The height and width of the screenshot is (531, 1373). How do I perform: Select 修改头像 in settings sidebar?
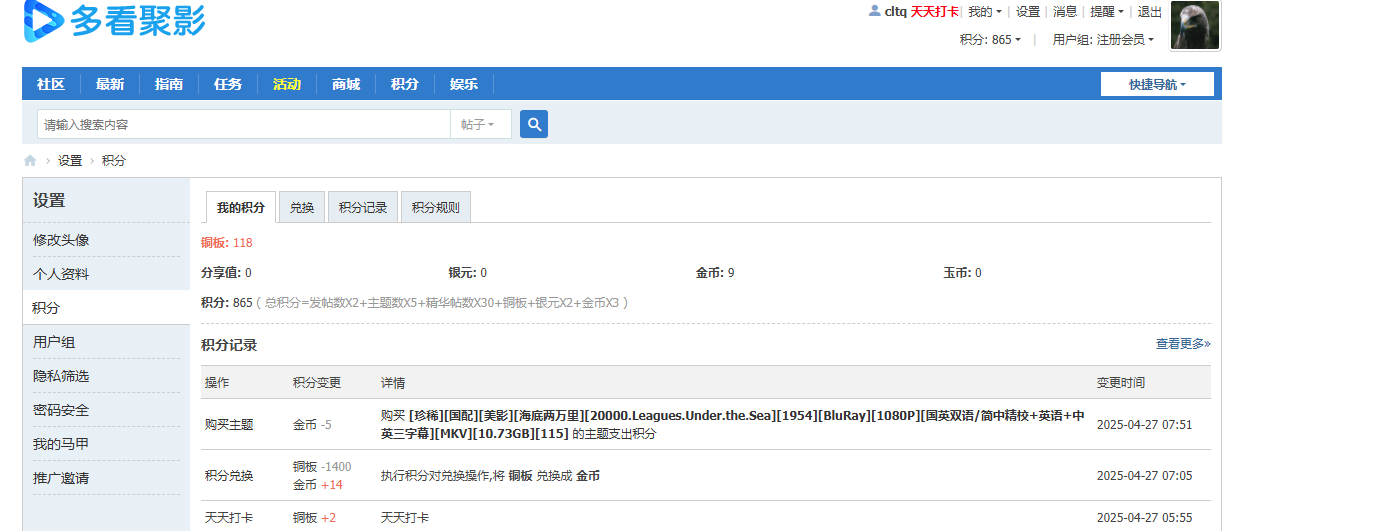pos(61,240)
